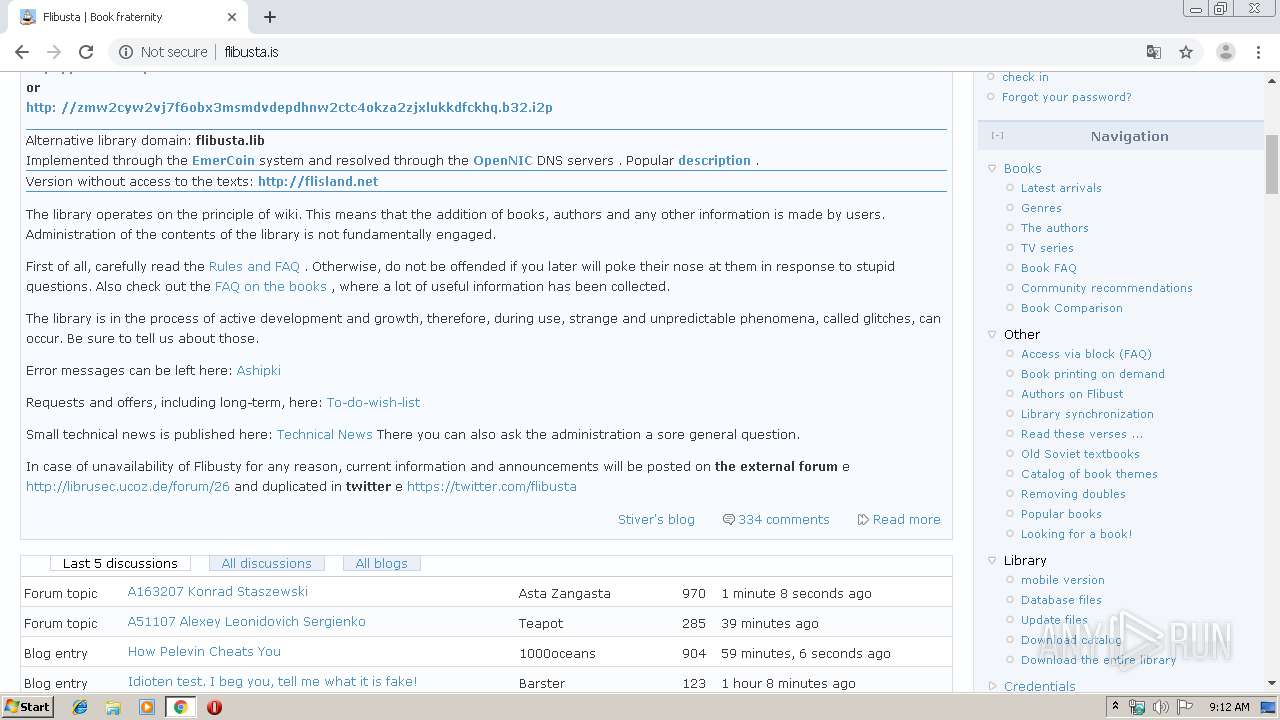Open Windows Explorer from the taskbar
1280x720 pixels.
[x=113, y=707]
